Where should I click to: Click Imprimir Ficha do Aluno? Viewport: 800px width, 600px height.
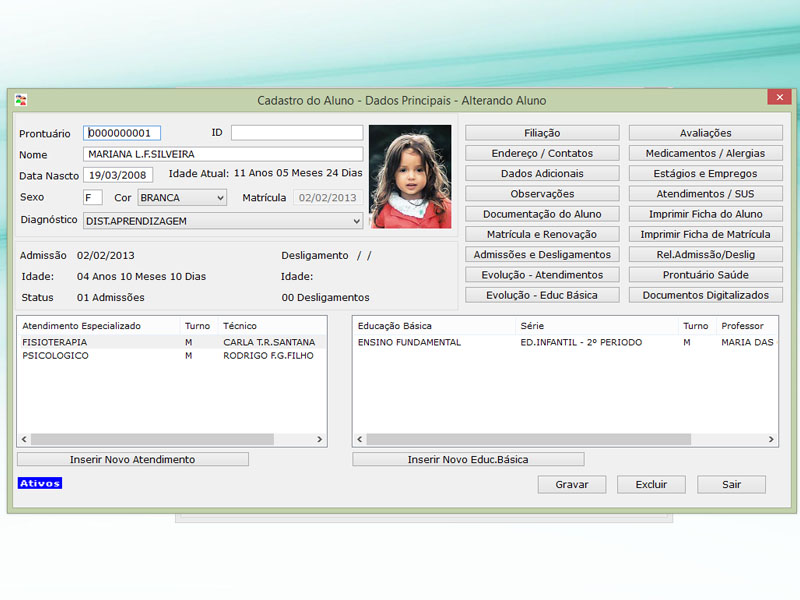[x=705, y=214]
